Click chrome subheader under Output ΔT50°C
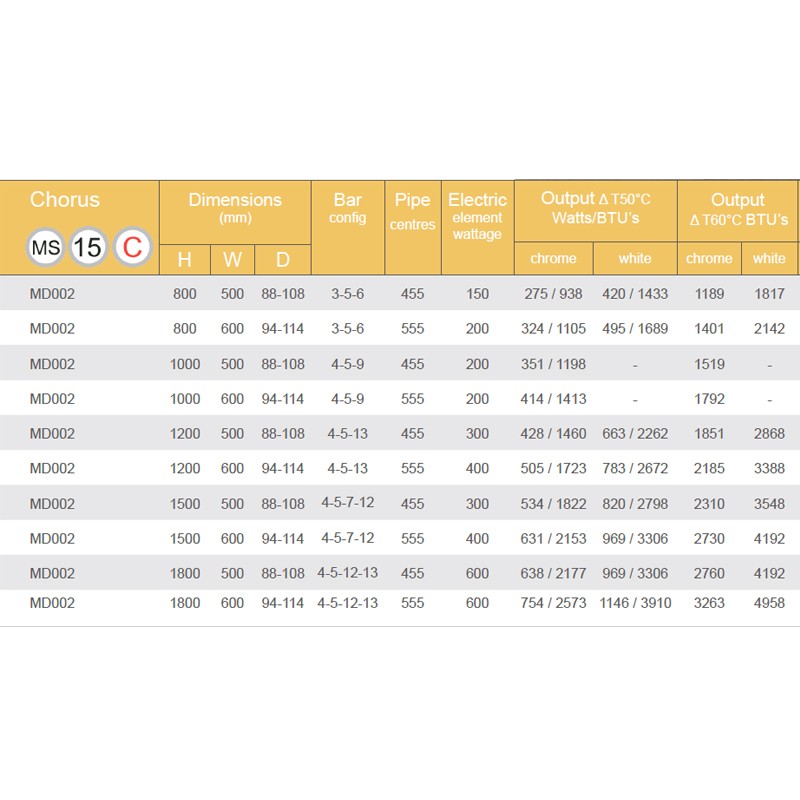This screenshot has height=800, width=800. point(553,258)
